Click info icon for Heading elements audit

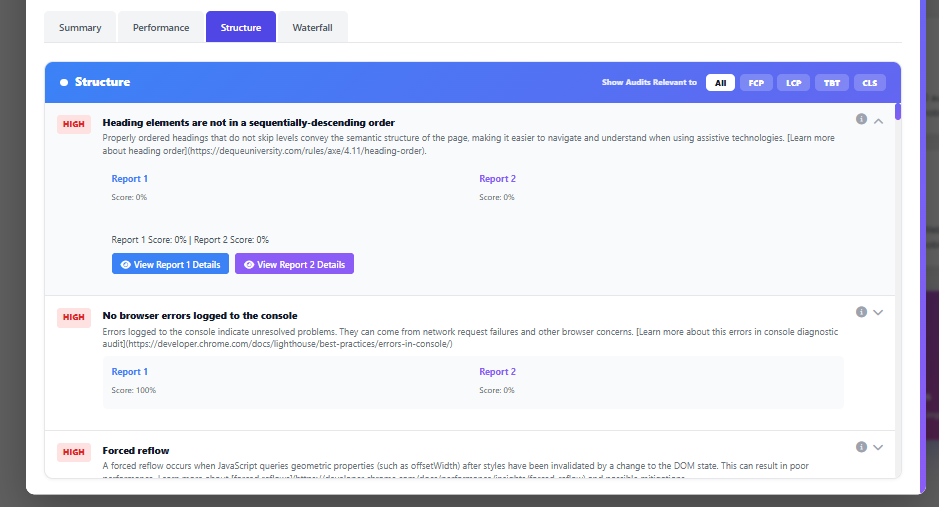point(861,119)
